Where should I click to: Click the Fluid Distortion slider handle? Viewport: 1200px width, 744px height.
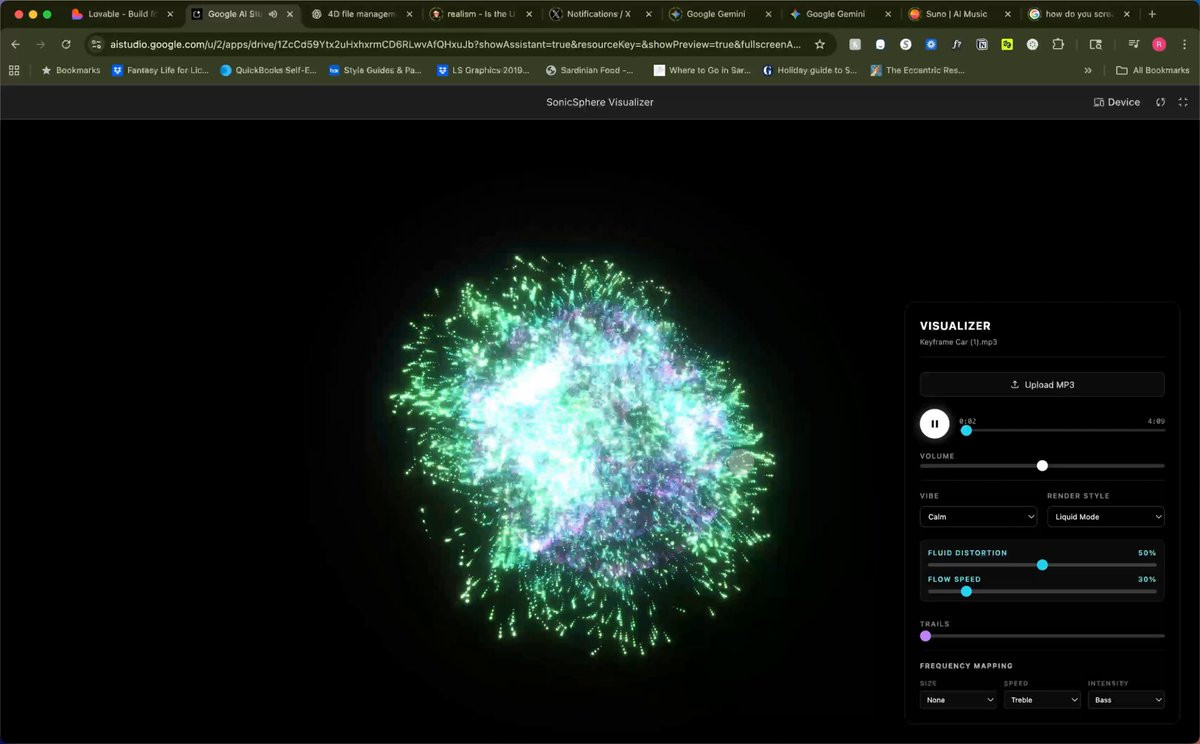[1042, 565]
